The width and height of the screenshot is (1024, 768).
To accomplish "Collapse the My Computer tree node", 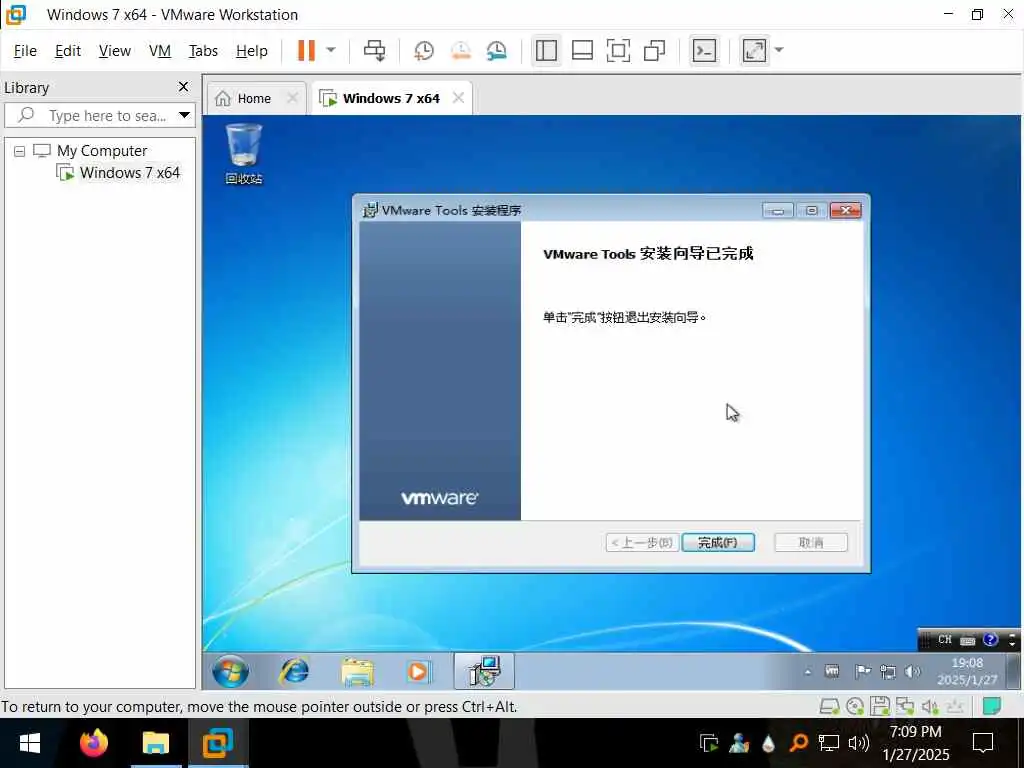I will [20, 151].
